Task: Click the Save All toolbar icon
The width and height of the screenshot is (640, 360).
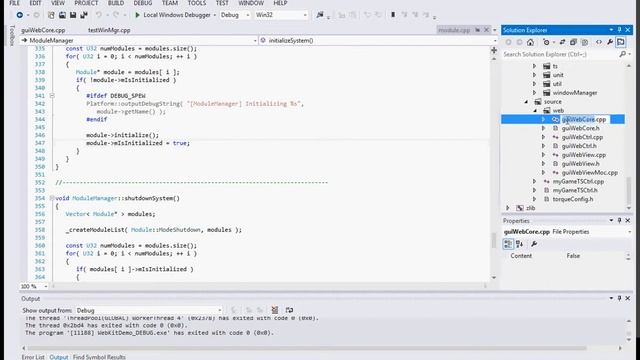Action: (84, 15)
